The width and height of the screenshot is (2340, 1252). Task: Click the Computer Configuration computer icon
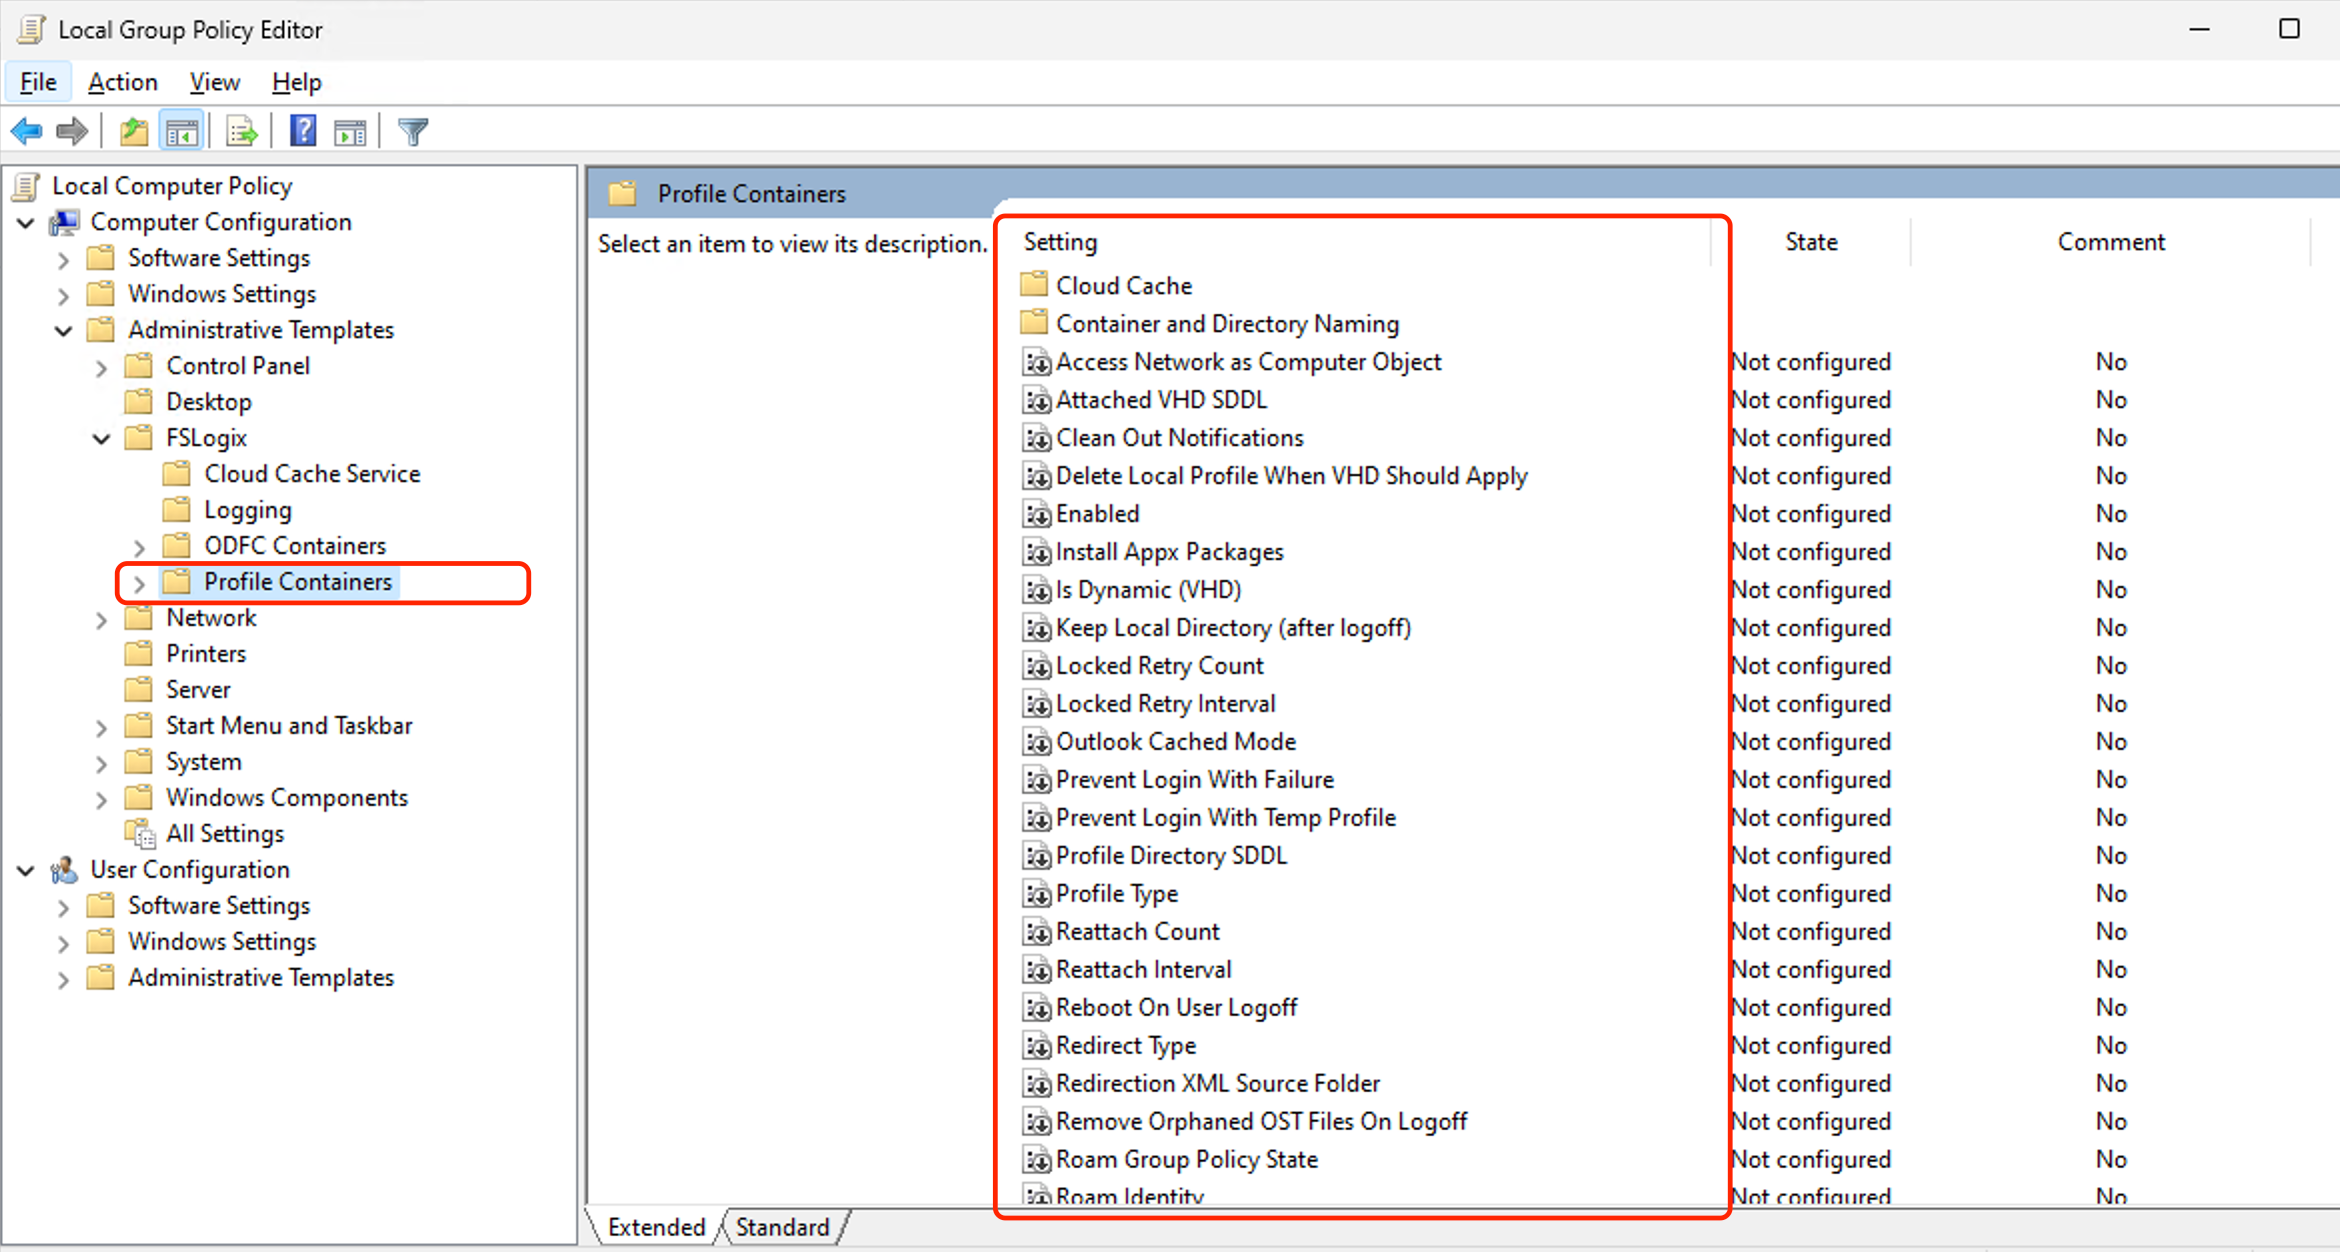(x=65, y=222)
